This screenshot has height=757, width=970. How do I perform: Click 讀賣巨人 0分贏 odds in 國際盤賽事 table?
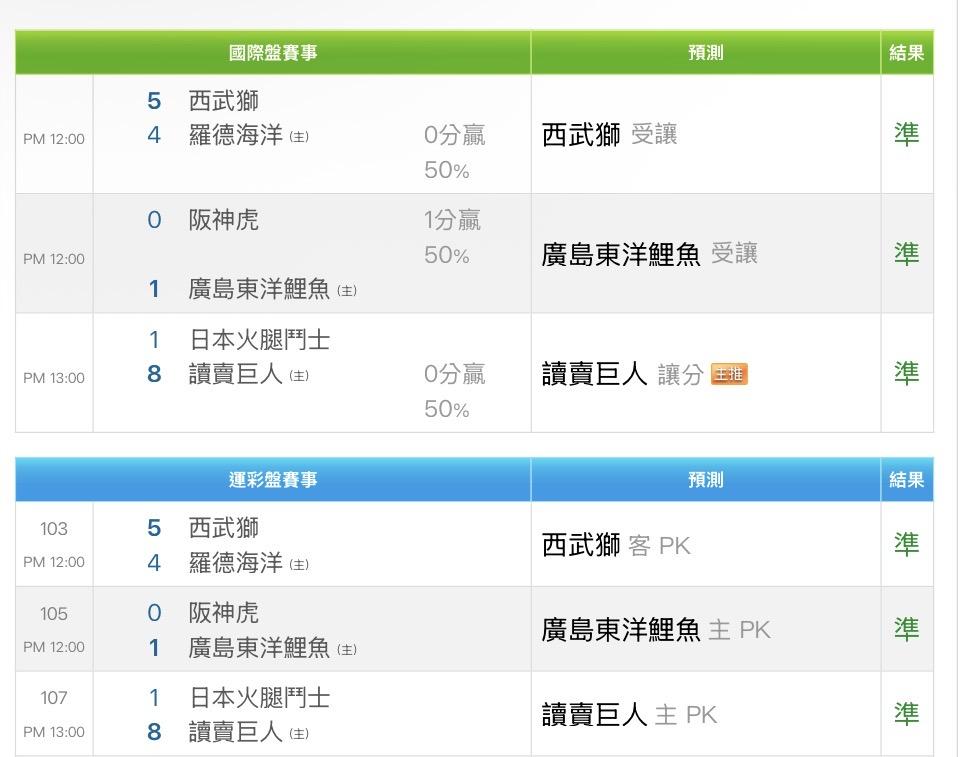coord(454,375)
